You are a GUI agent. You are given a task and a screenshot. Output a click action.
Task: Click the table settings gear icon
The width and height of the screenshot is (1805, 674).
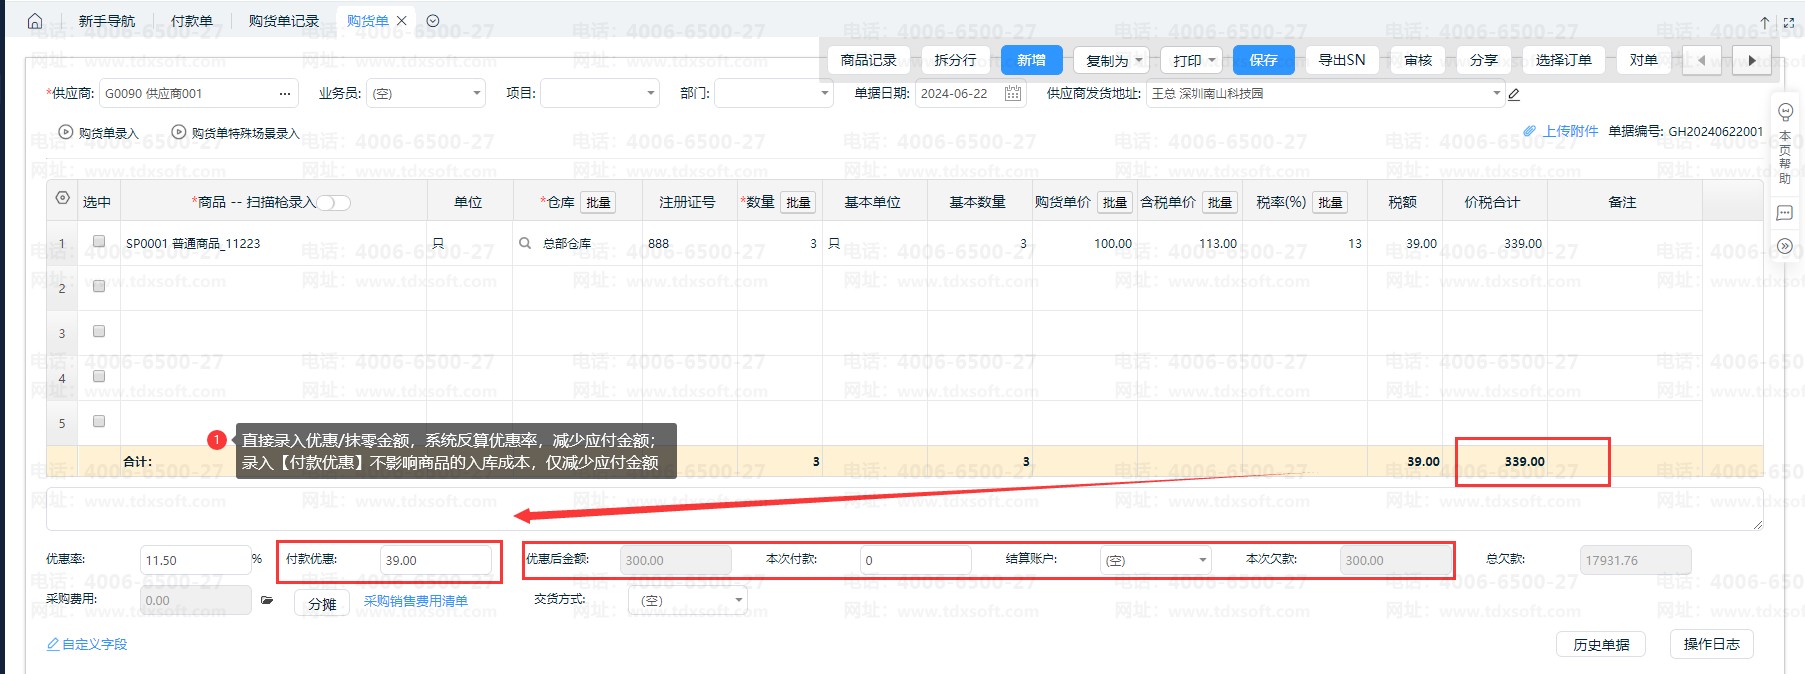coord(62,199)
